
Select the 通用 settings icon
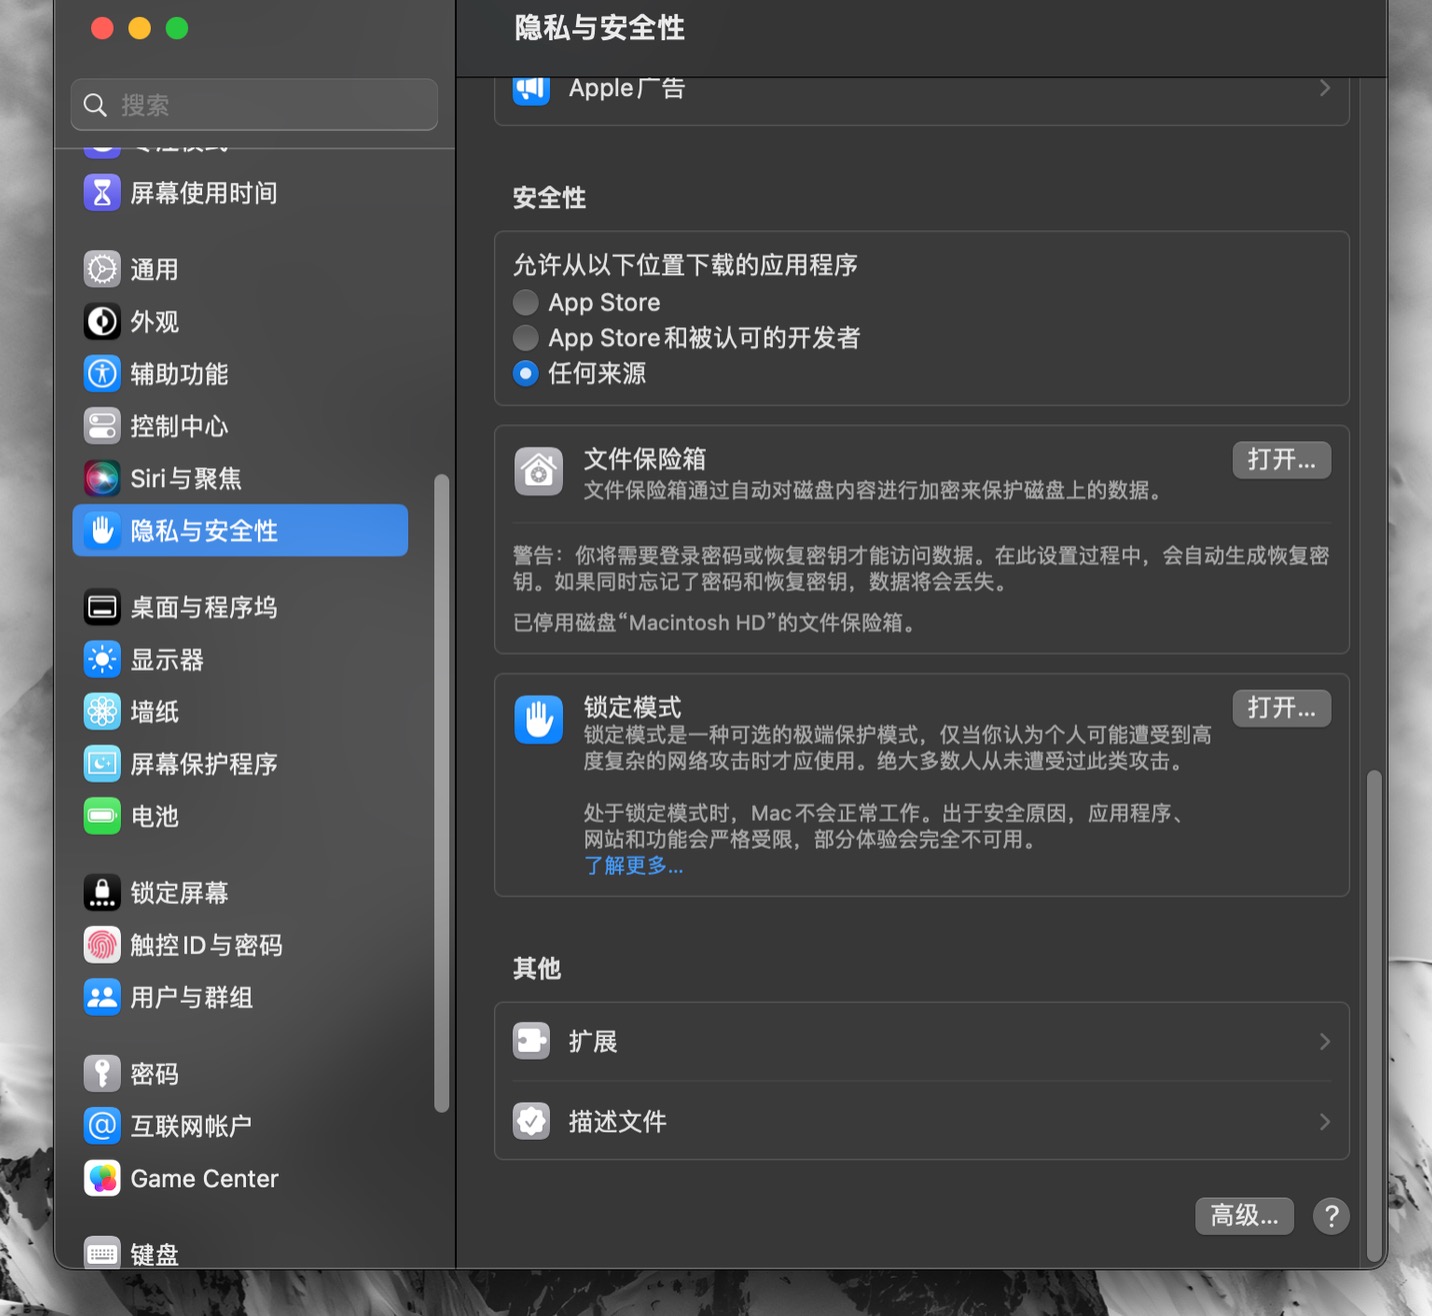155,268
